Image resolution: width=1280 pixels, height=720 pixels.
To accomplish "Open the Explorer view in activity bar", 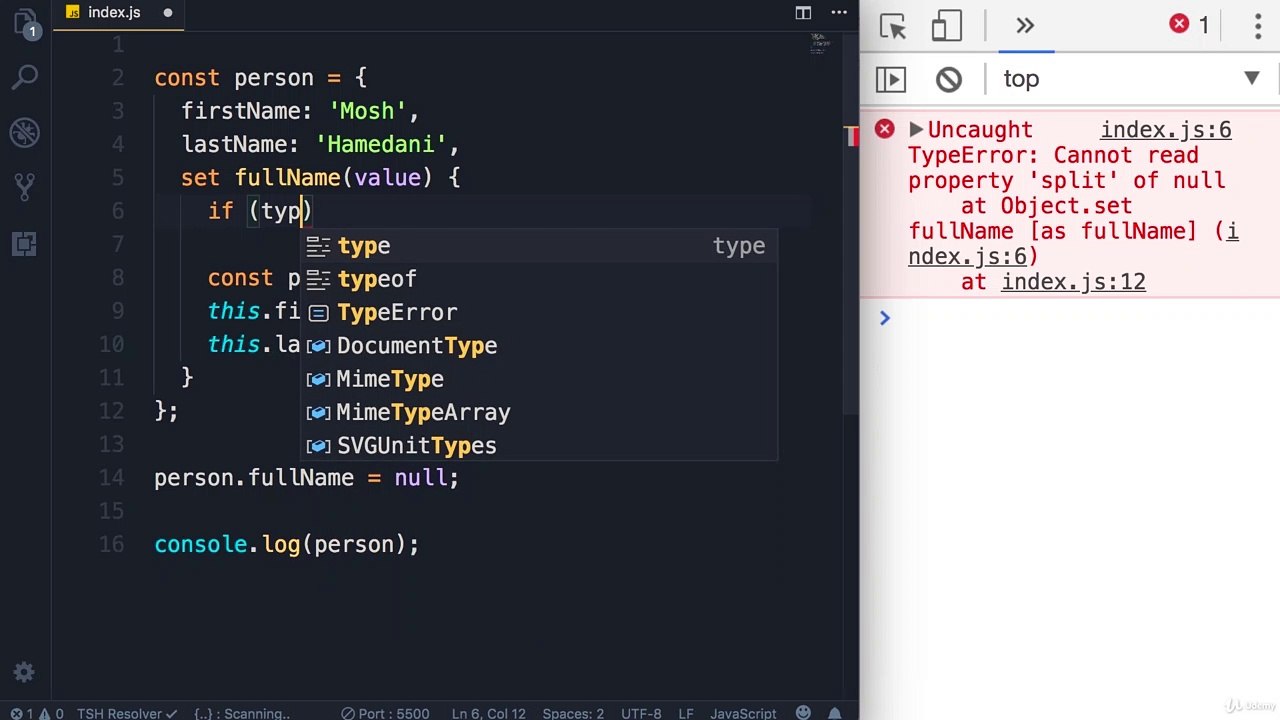I will click(x=25, y=23).
